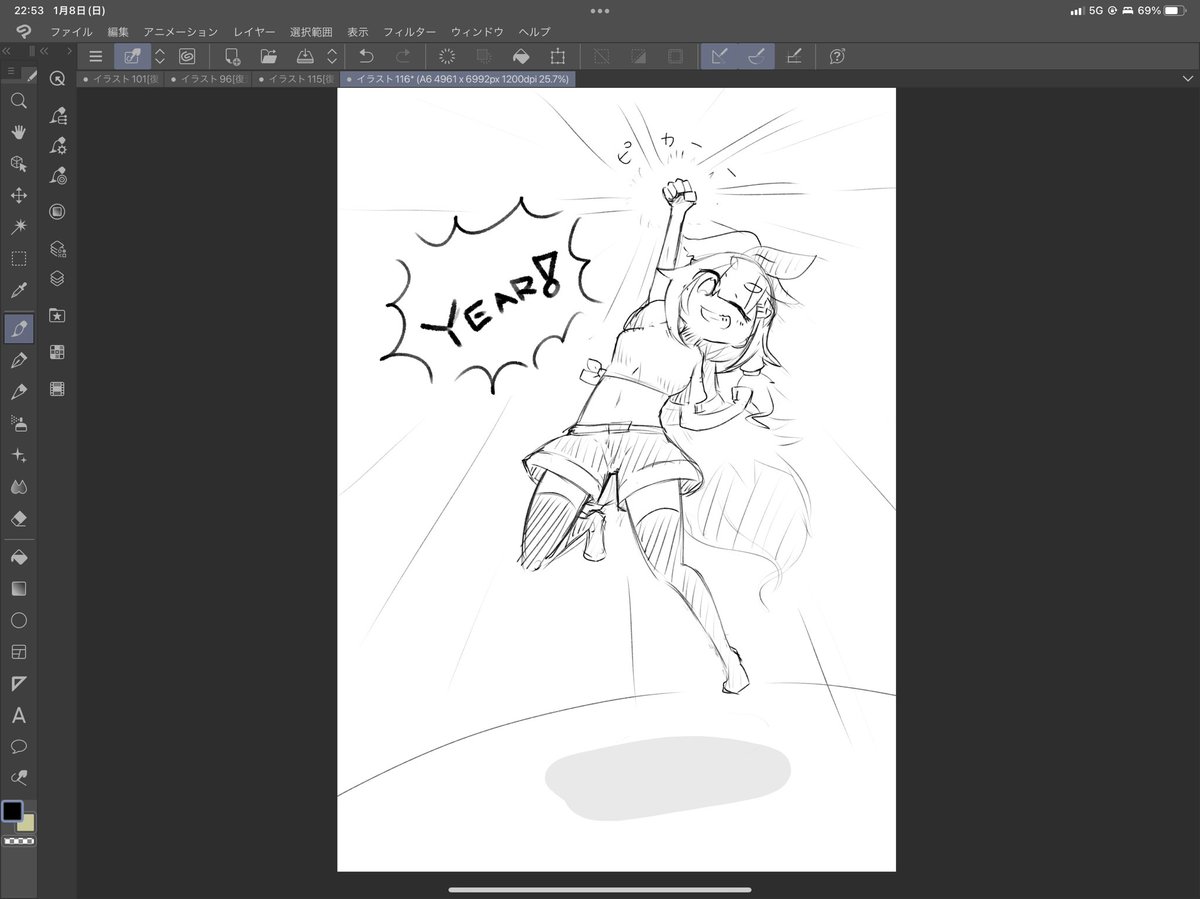
Task: Open the 選択範囲 menu
Action: [311, 32]
